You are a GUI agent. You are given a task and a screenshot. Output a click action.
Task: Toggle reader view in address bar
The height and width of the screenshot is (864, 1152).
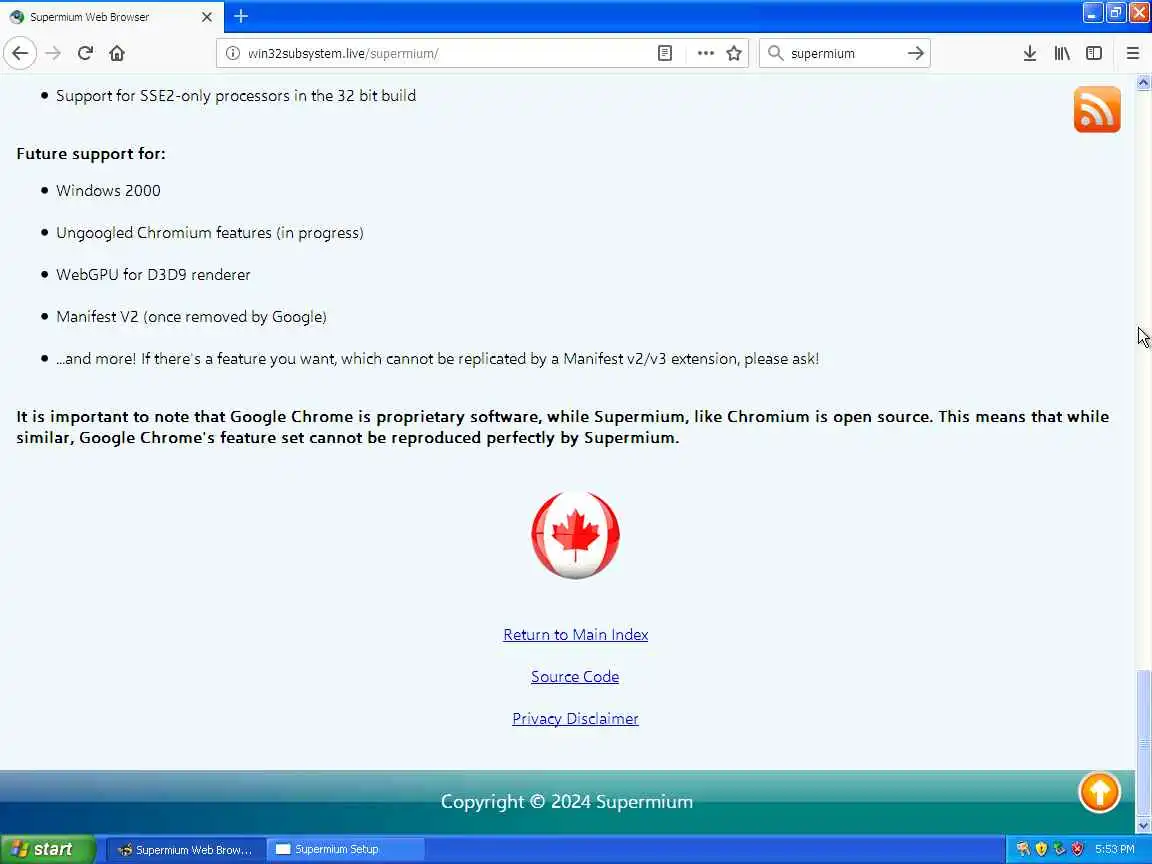click(x=664, y=53)
